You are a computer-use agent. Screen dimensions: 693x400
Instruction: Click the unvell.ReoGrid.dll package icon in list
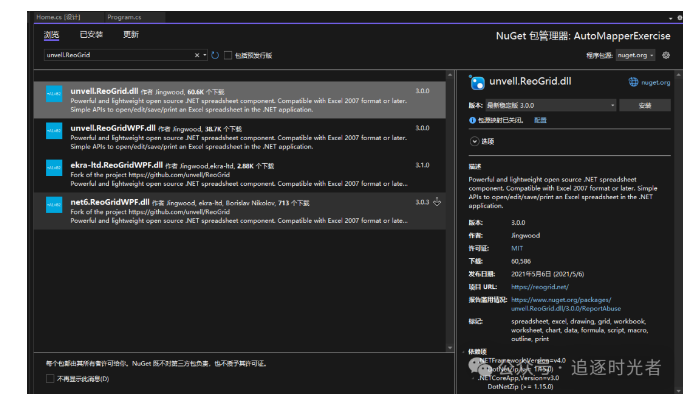[x=54, y=94]
